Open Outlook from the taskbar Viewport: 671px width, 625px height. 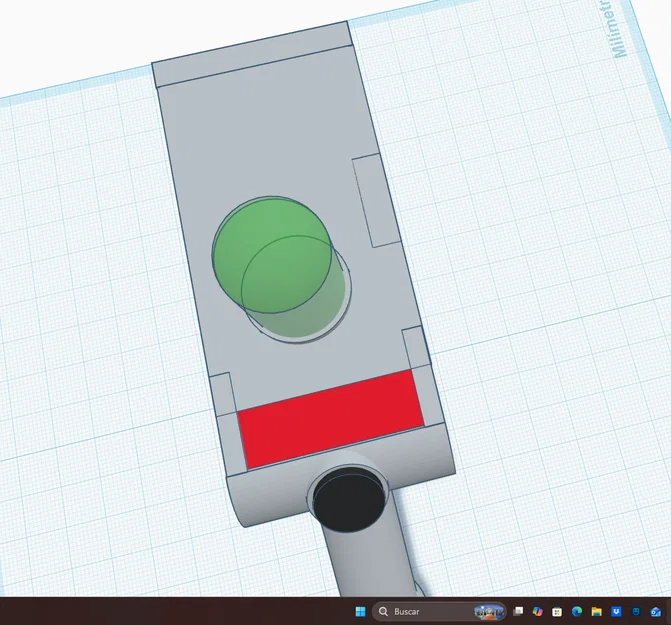click(x=656, y=612)
